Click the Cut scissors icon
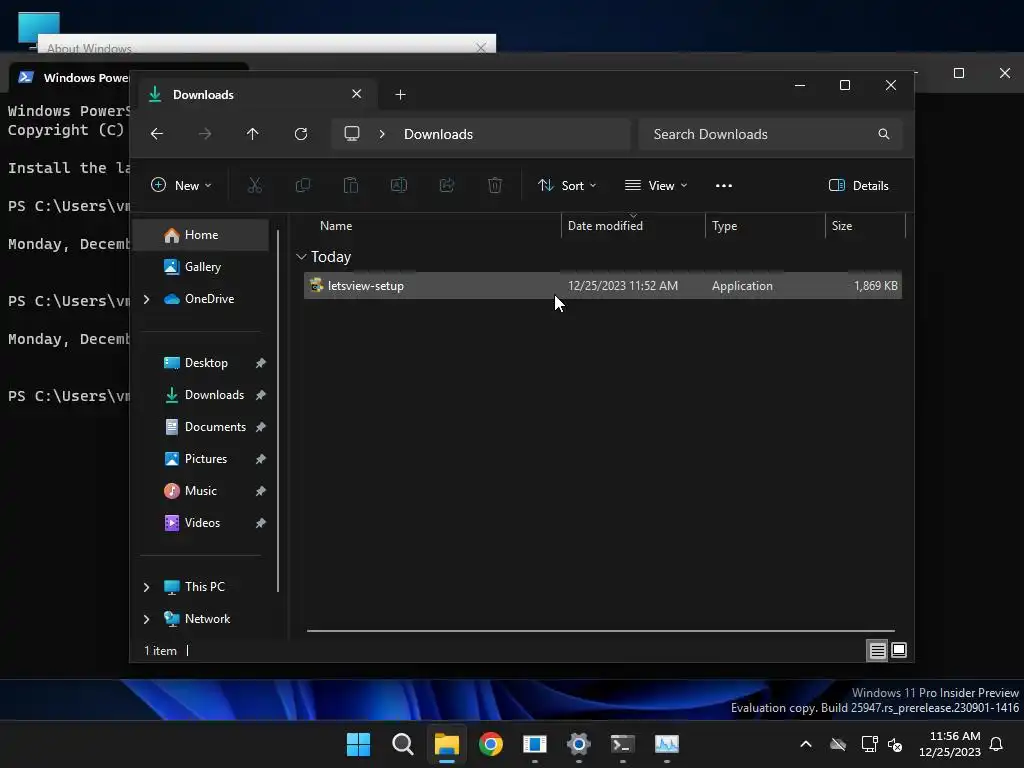Screen dimensions: 1024x768 (x=255, y=185)
